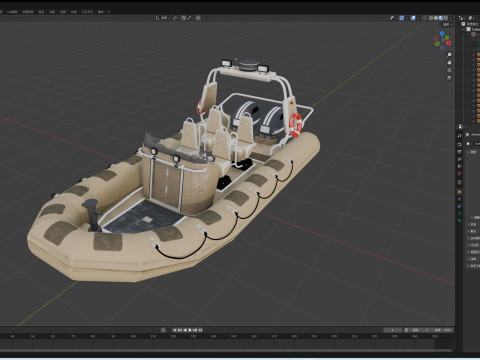Switch to the Geometry Nodes workspace tab
This screenshot has width=480, height=360.
[87, 11]
